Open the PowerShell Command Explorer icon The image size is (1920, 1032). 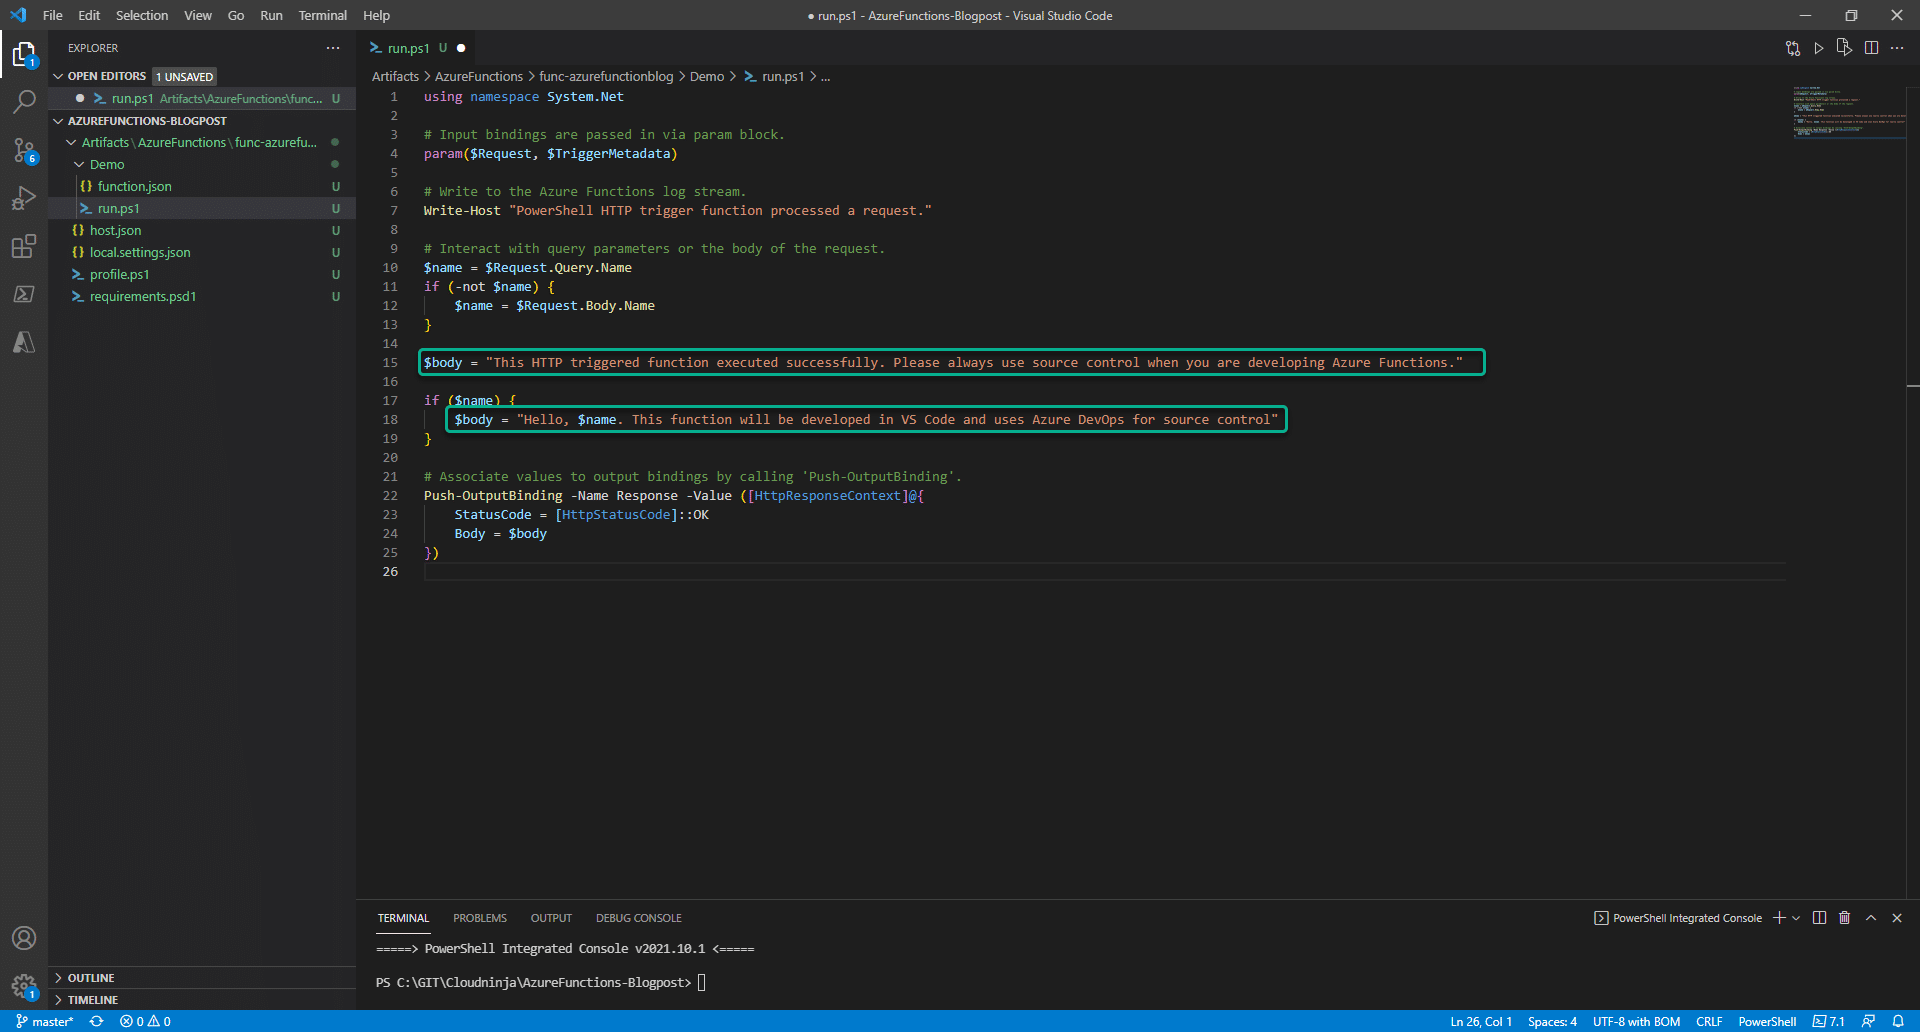[24, 294]
